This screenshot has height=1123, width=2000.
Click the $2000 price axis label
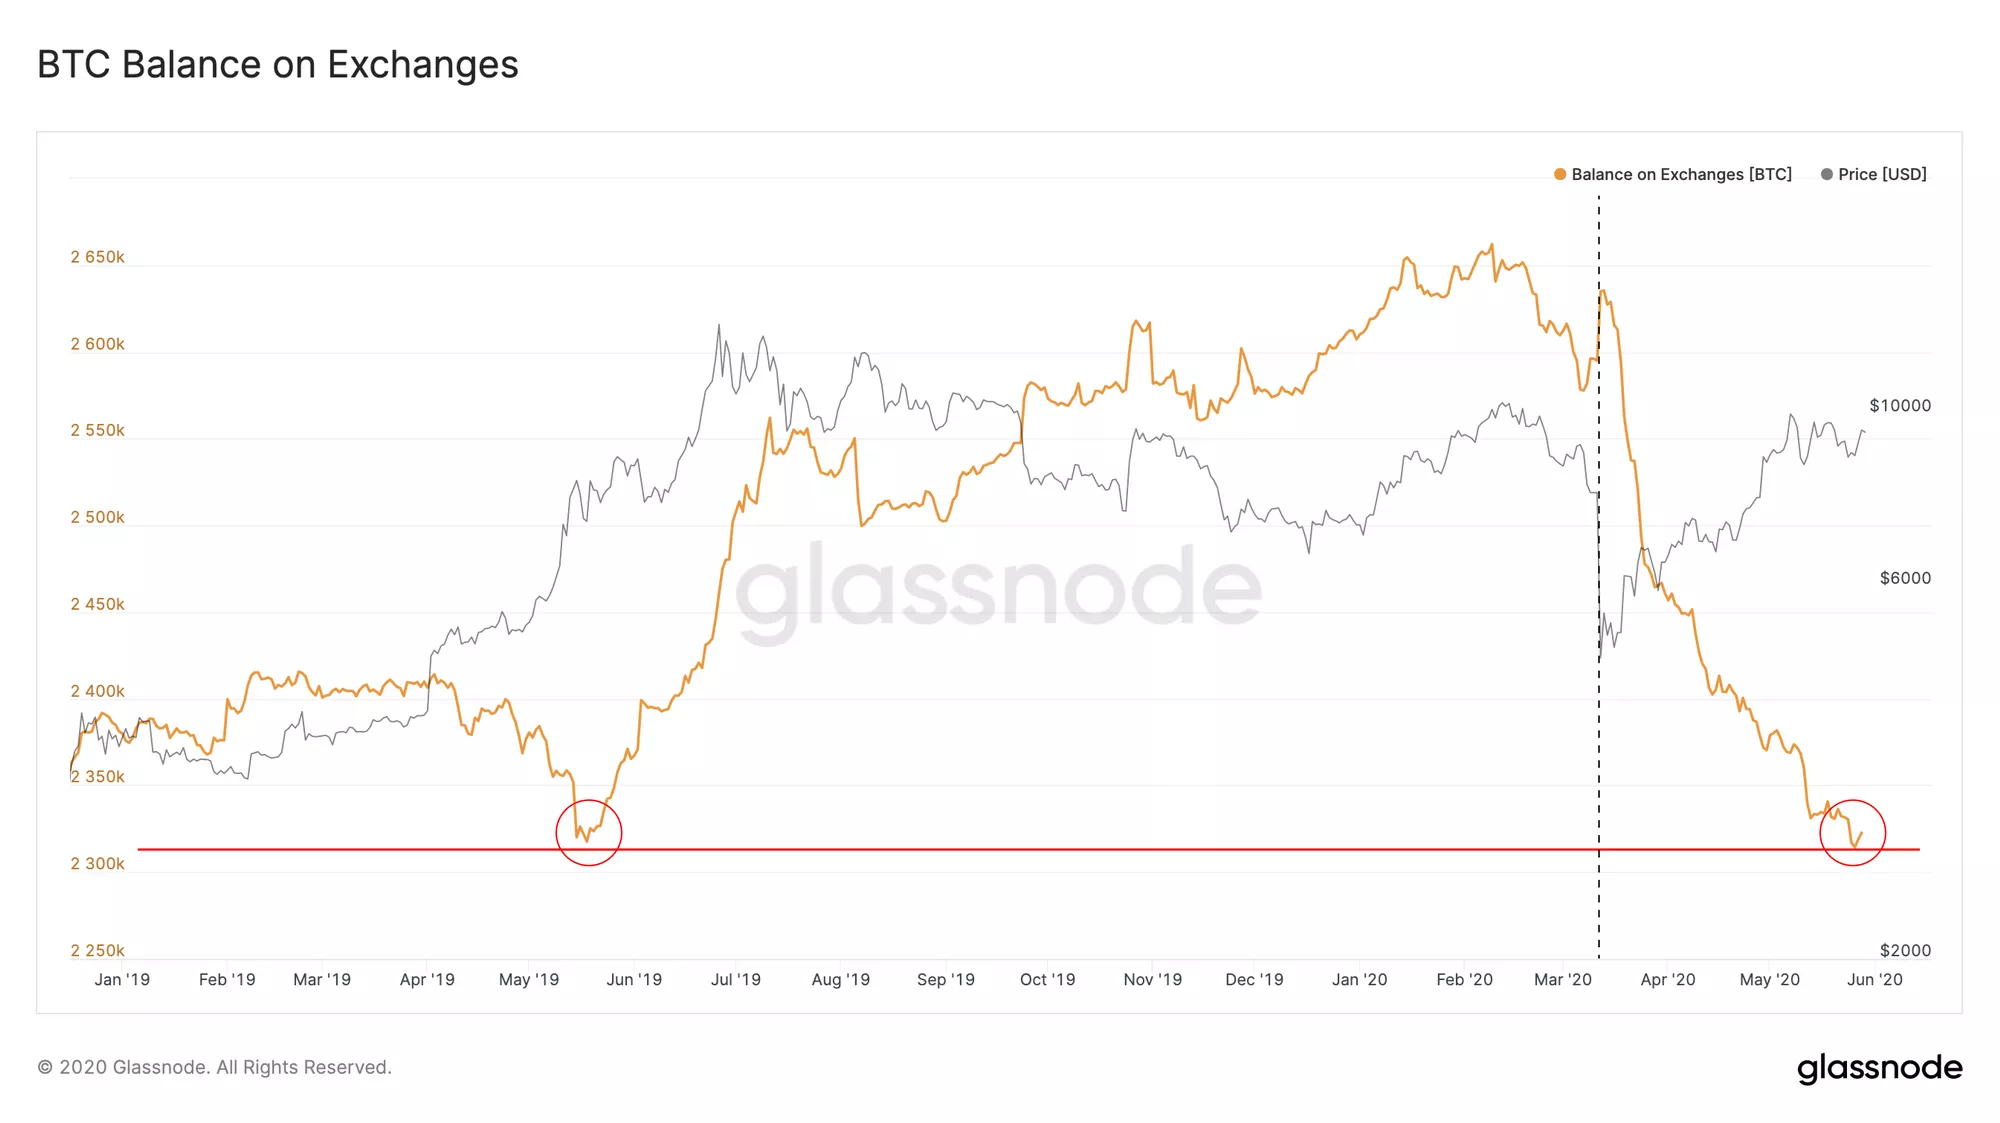tap(1905, 950)
